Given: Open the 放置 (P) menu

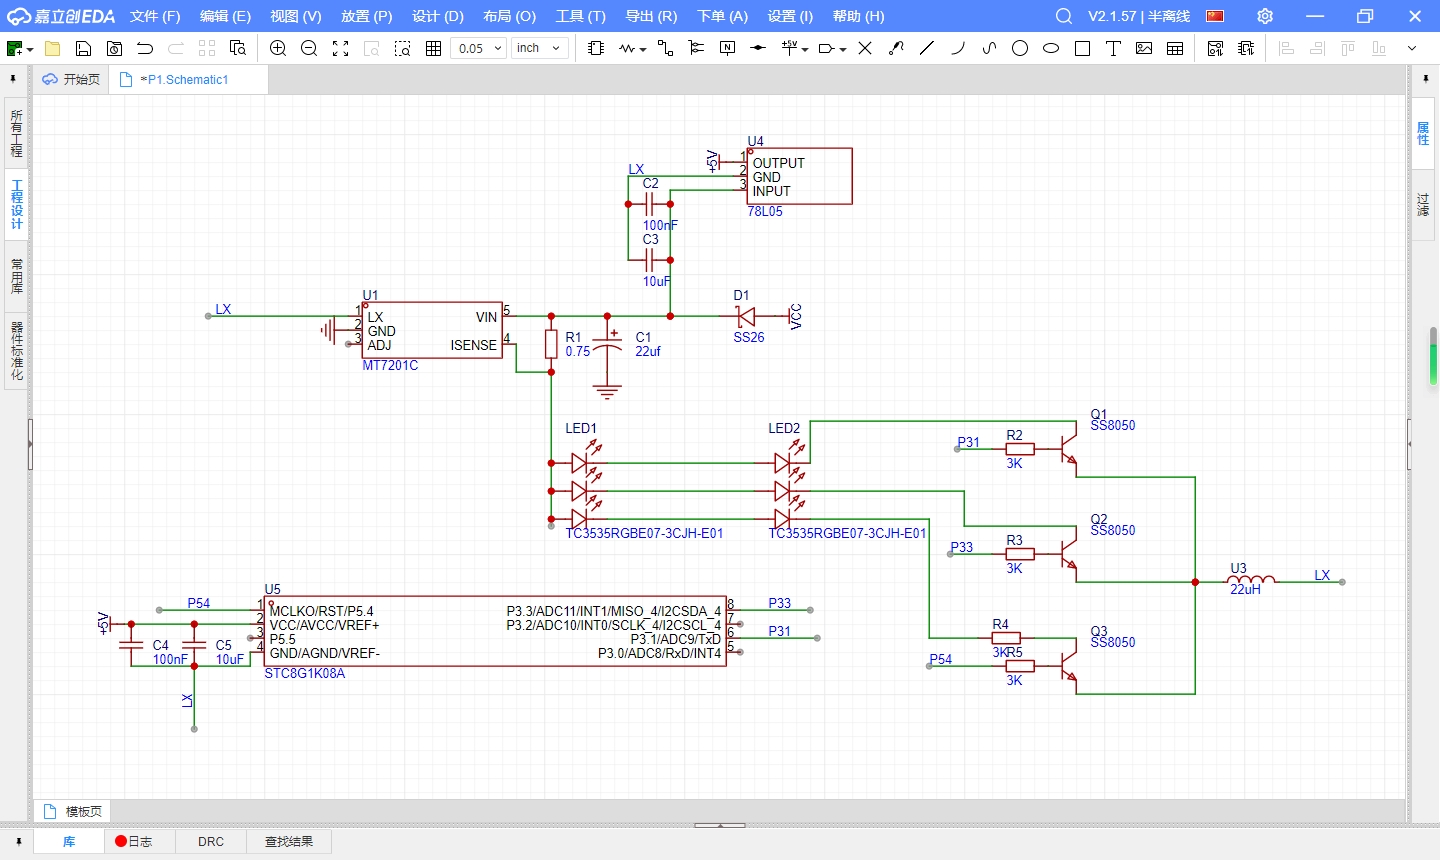Looking at the screenshot, I should [x=366, y=16].
